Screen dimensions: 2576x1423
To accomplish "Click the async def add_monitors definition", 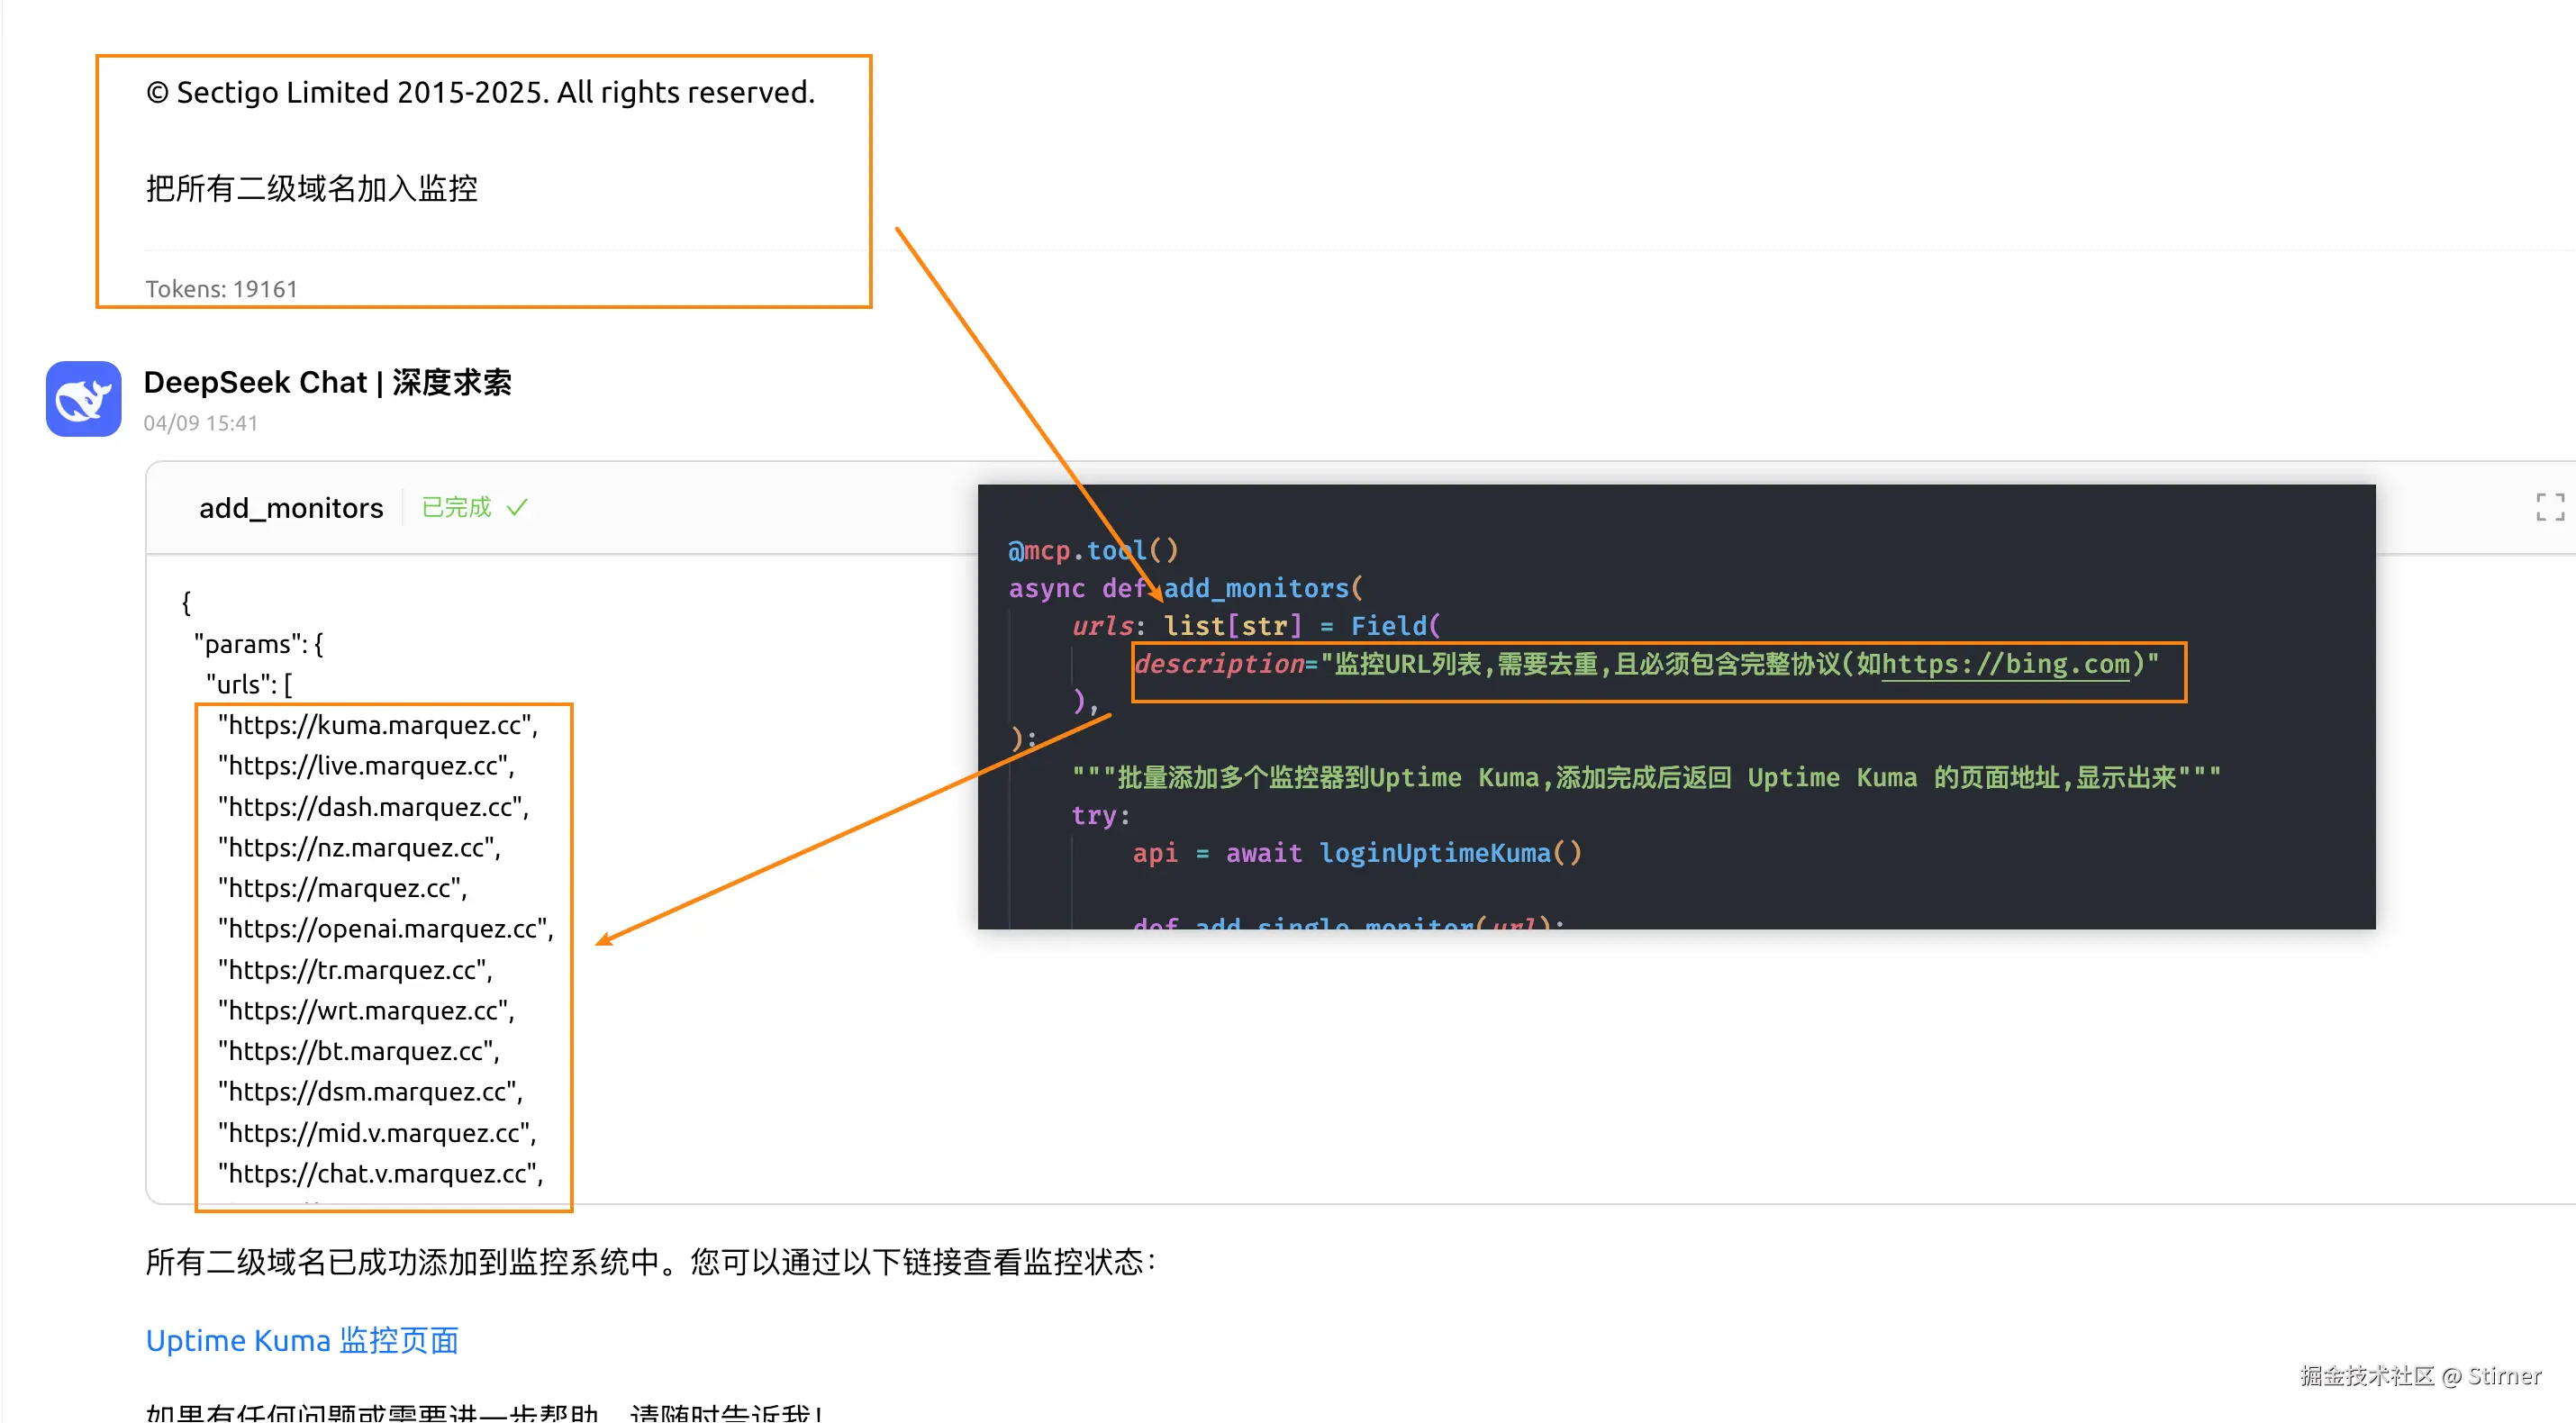I will point(1185,588).
